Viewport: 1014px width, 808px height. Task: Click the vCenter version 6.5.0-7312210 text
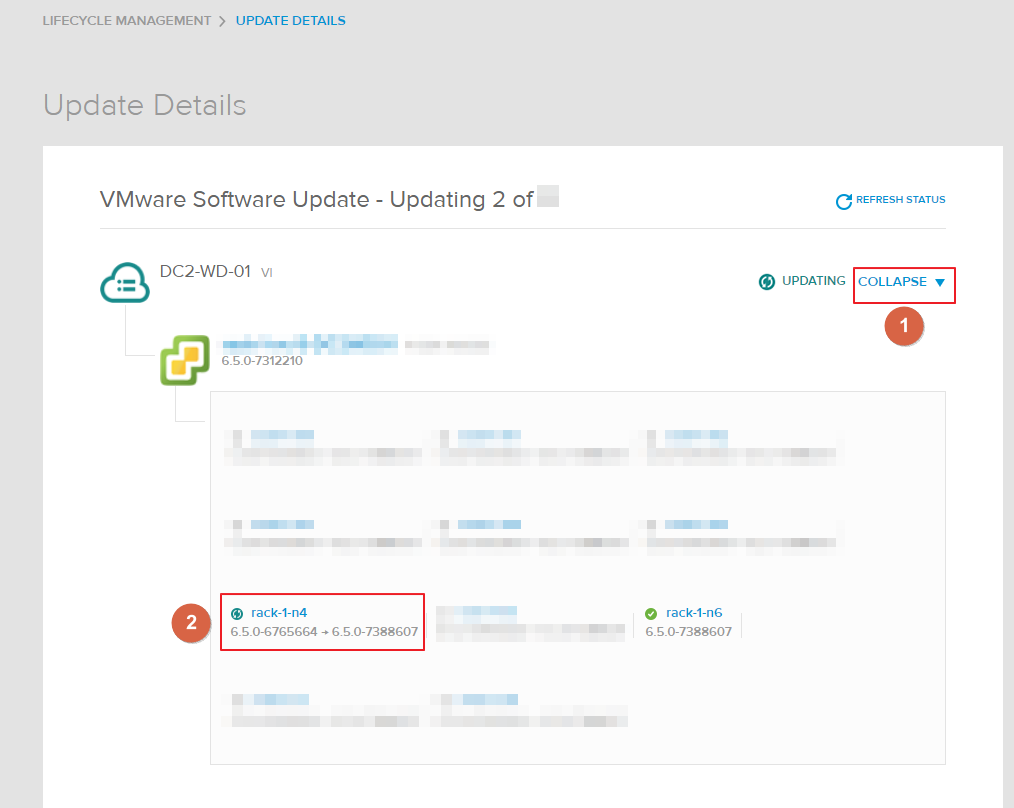(262, 361)
